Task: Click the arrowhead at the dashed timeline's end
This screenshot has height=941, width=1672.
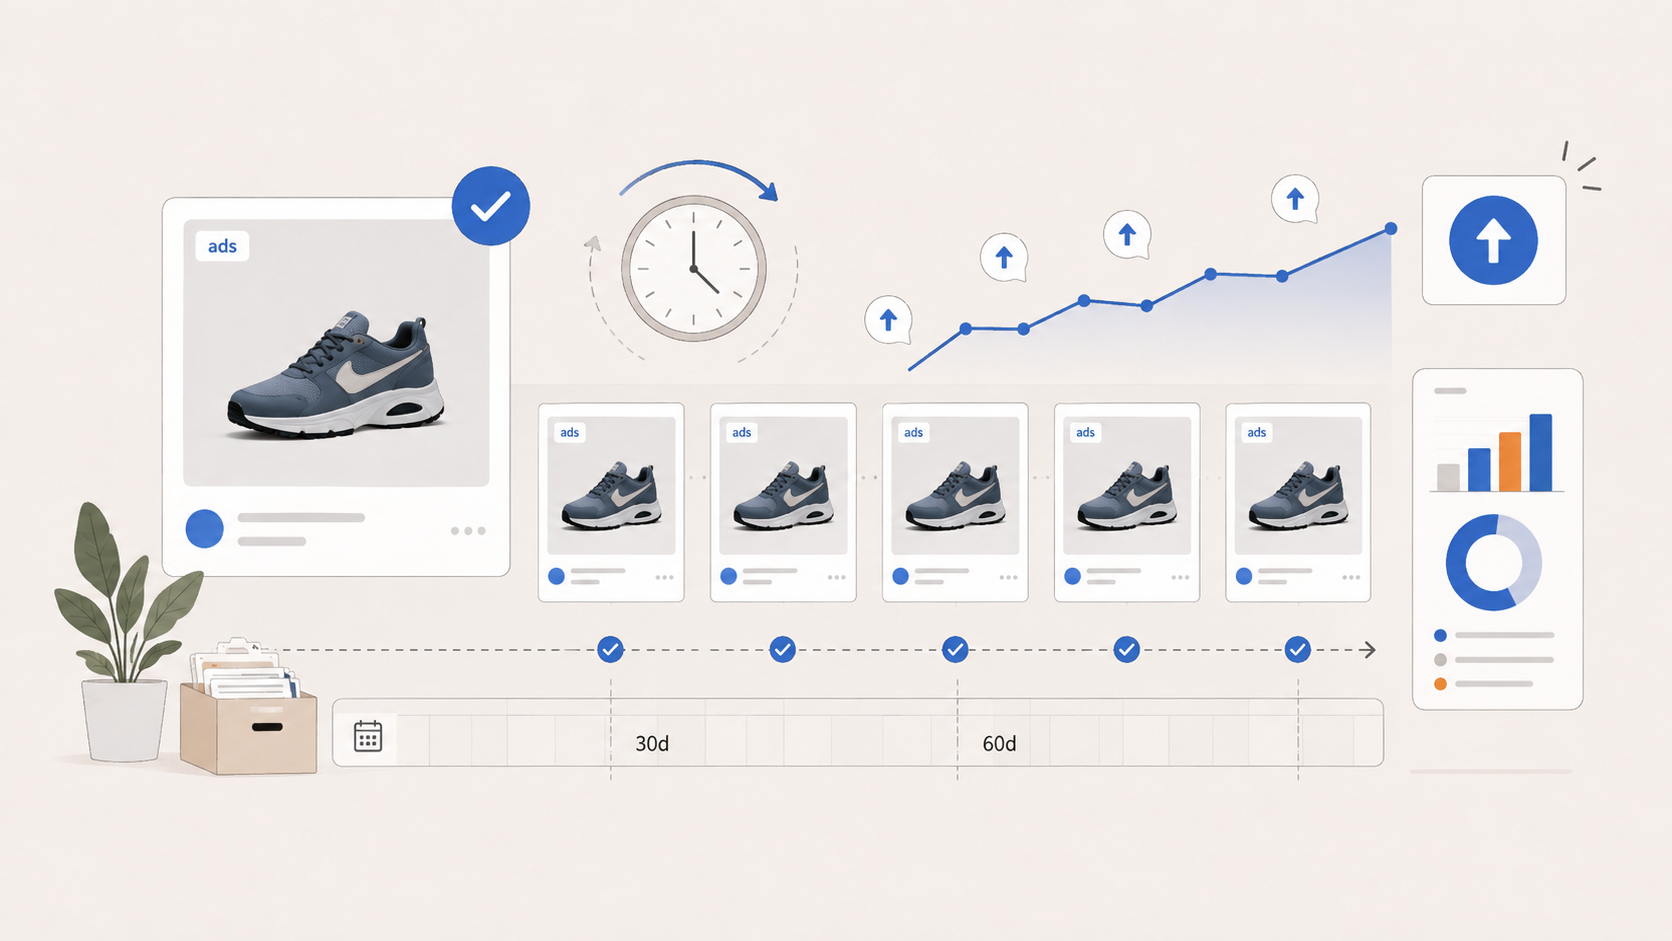Action: click(x=1369, y=650)
